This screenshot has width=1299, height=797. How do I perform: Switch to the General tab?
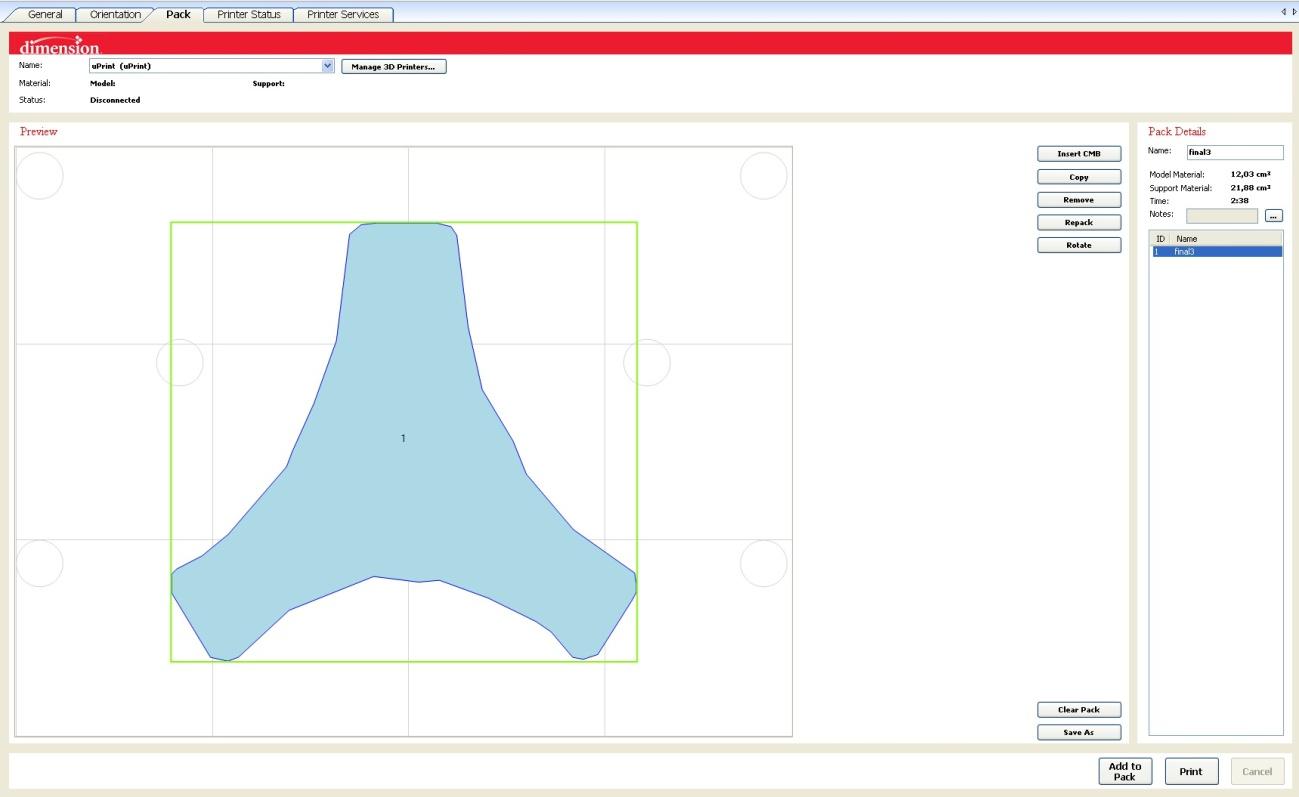45,15
